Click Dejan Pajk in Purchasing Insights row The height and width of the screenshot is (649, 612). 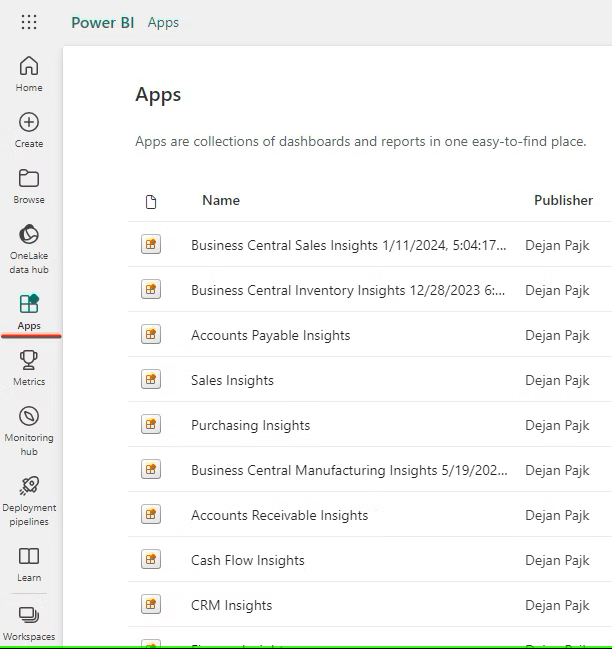[x=557, y=425]
